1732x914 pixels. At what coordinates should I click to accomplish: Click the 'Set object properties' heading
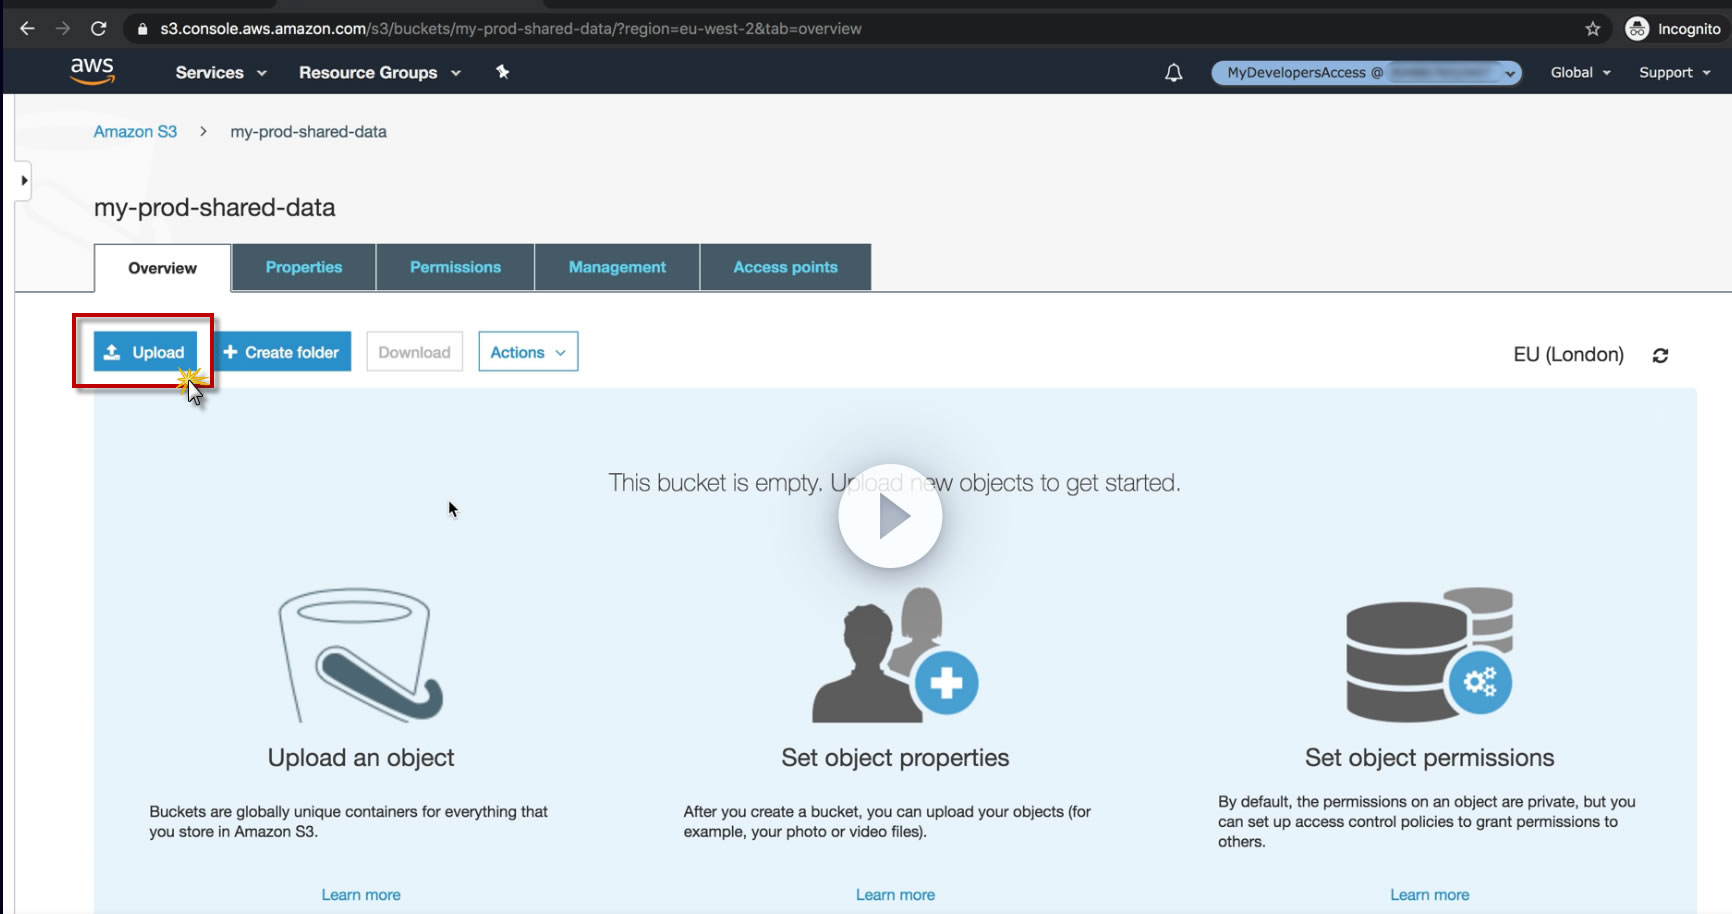pos(895,758)
